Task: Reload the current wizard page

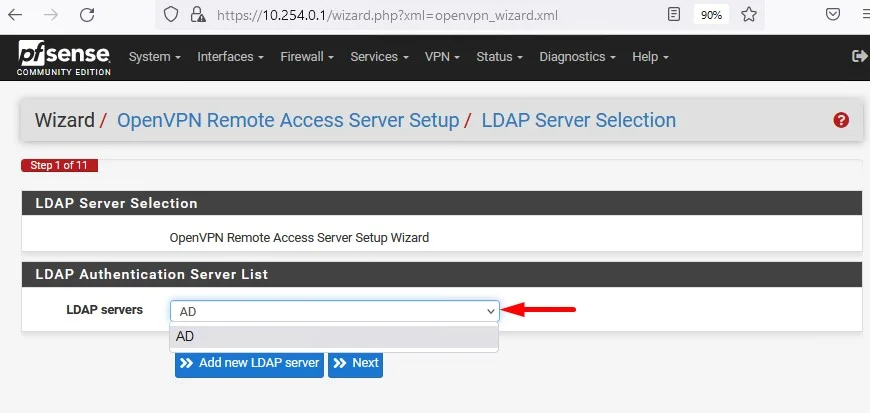Action: click(x=87, y=15)
